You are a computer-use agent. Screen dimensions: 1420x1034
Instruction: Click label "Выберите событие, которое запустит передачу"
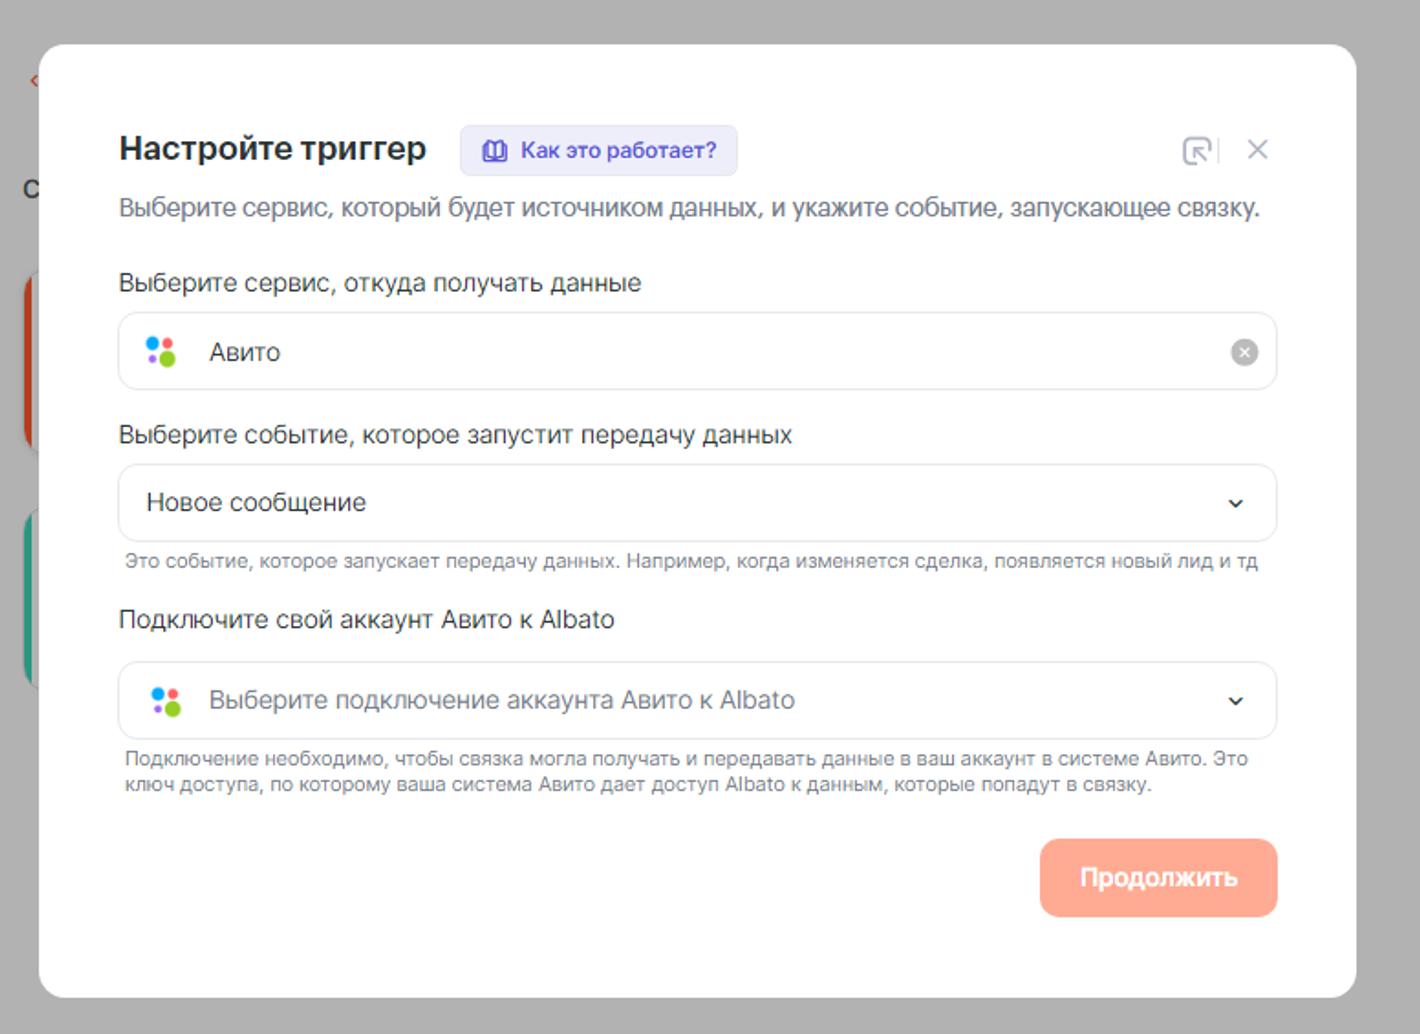click(x=455, y=435)
